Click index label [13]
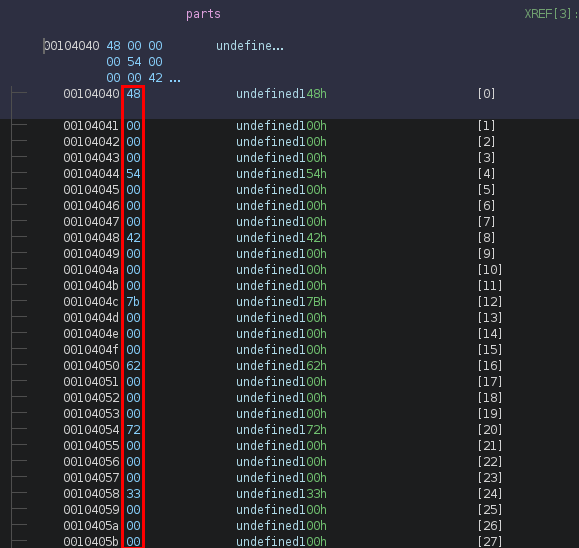579x548 pixels. (x=490, y=318)
